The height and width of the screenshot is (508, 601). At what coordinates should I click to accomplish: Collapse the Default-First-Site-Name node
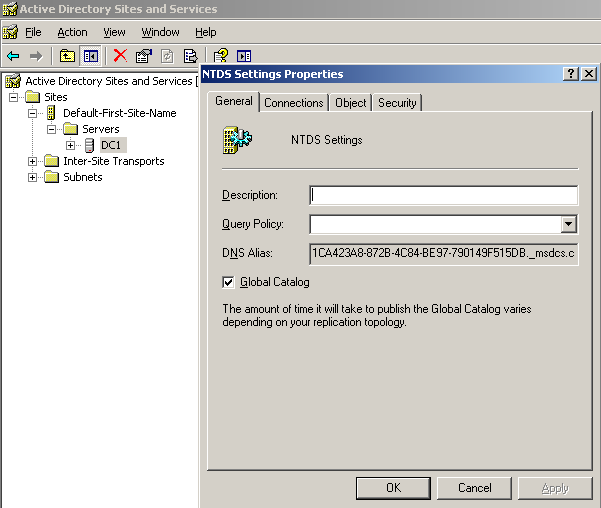(33, 113)
